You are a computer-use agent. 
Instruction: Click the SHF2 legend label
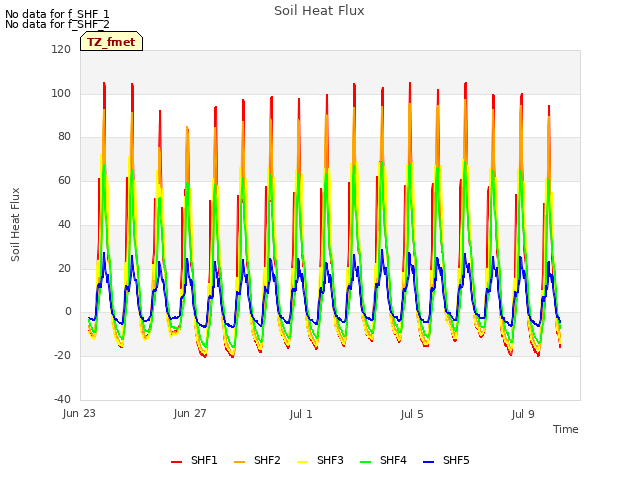(267, 460)
